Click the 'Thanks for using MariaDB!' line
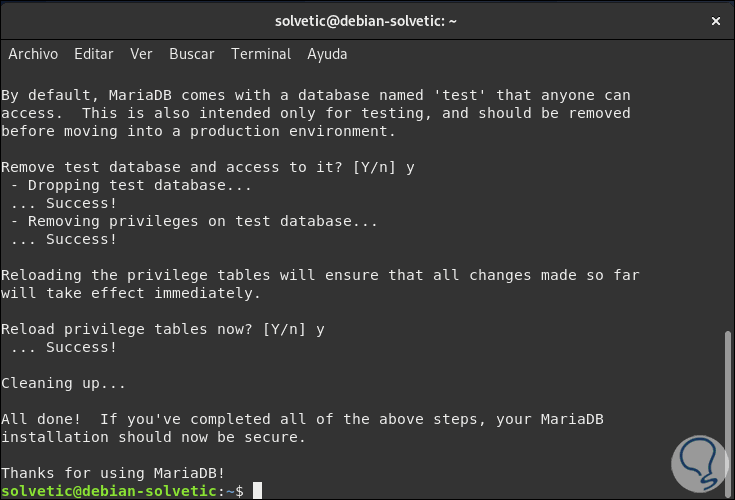This screenshot has height=500, width=735. pyautogui.click(x=113, y=473)
